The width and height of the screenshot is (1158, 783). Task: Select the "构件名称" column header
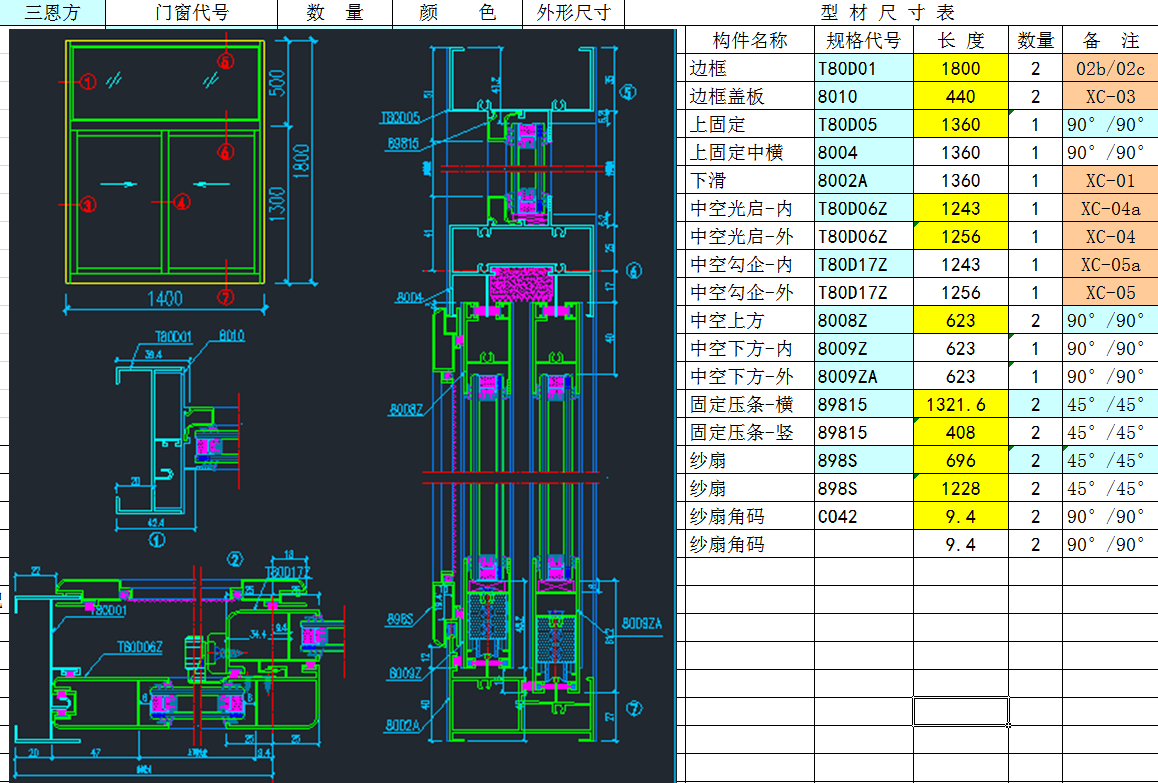[749, 41]
